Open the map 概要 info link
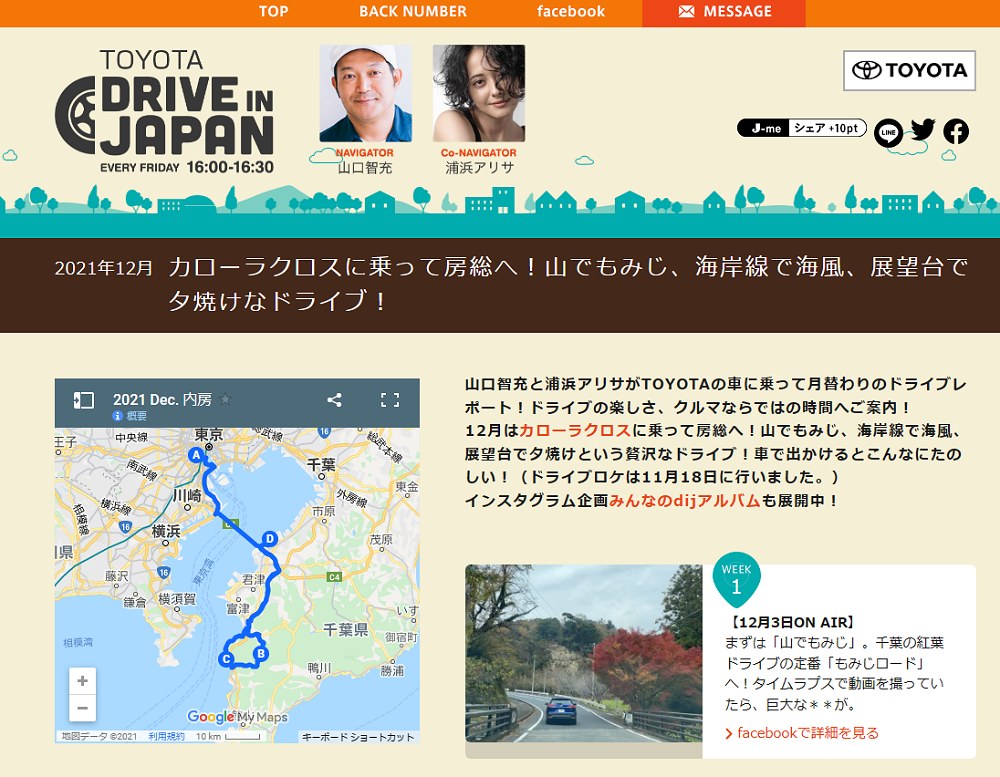Screen dimensions: 1000x777 (130, 416)
